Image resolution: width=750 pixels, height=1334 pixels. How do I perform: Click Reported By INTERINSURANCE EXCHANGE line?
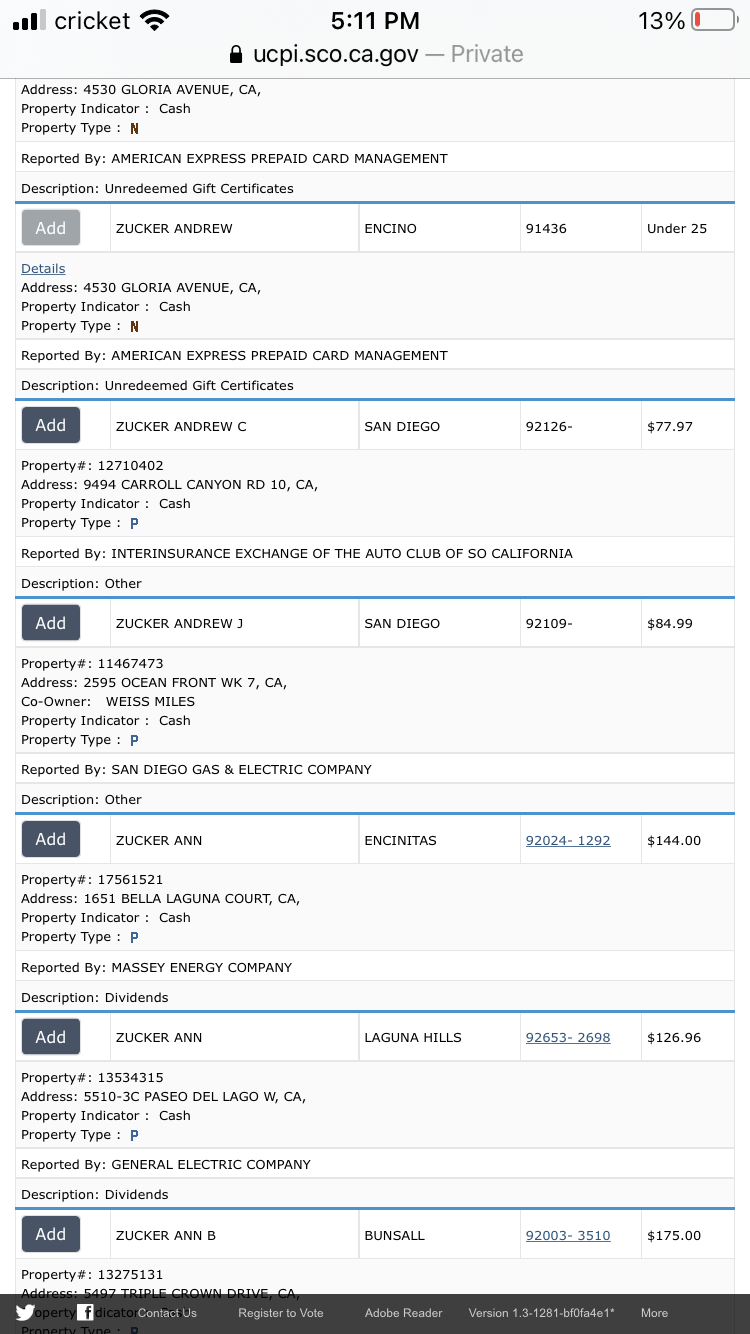tap(297, 553)
